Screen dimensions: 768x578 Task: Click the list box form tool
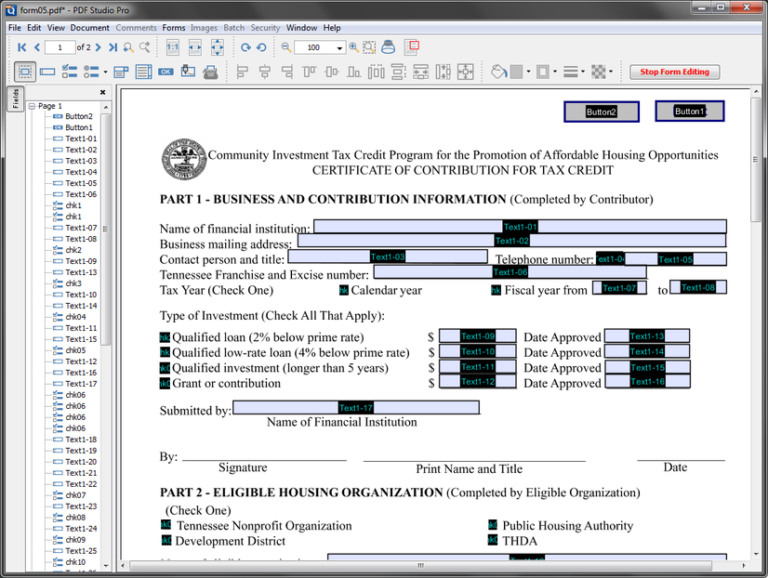point(143,72)
